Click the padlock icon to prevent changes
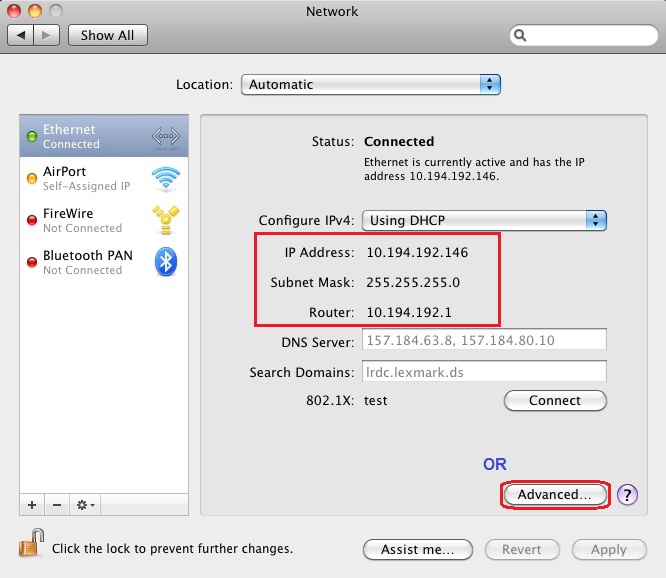Screen dimensions: 666x578 32,543
